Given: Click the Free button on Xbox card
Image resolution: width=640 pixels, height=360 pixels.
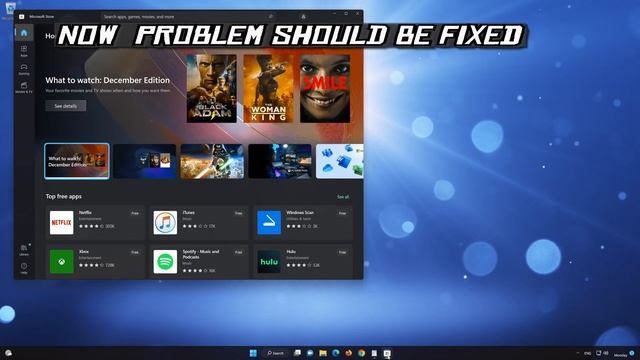Looking at the screenshot, I should (x=135, y=253).
